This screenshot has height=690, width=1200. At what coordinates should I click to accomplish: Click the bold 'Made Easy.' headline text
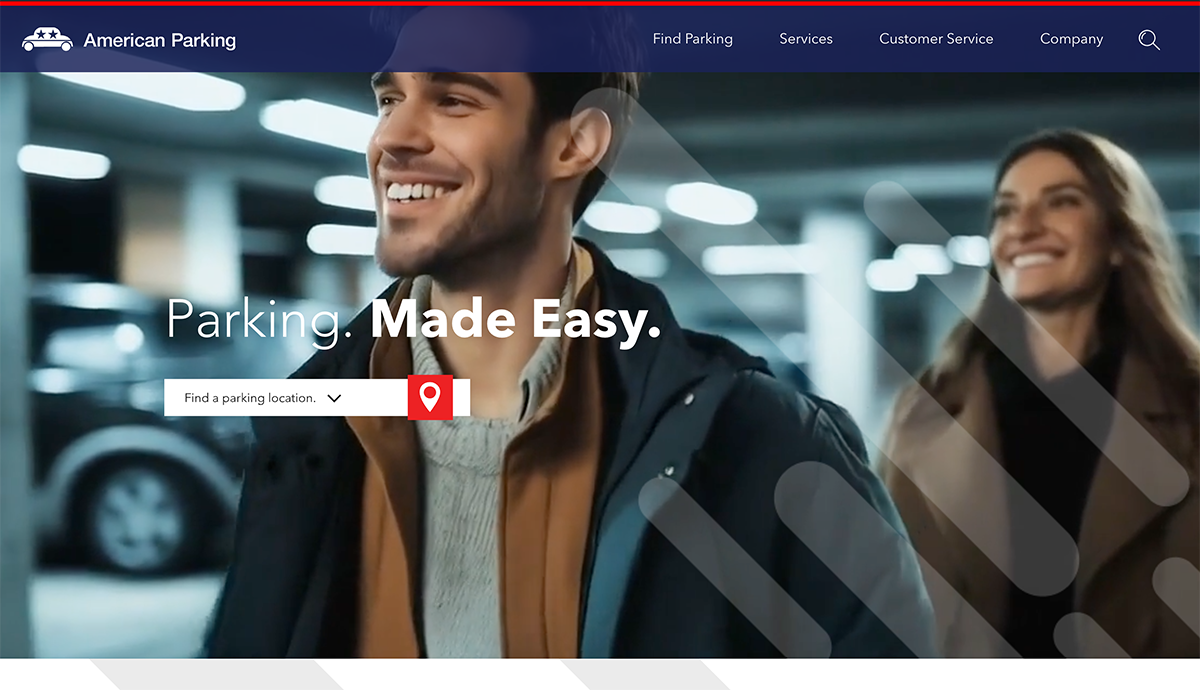coord(516,320)
